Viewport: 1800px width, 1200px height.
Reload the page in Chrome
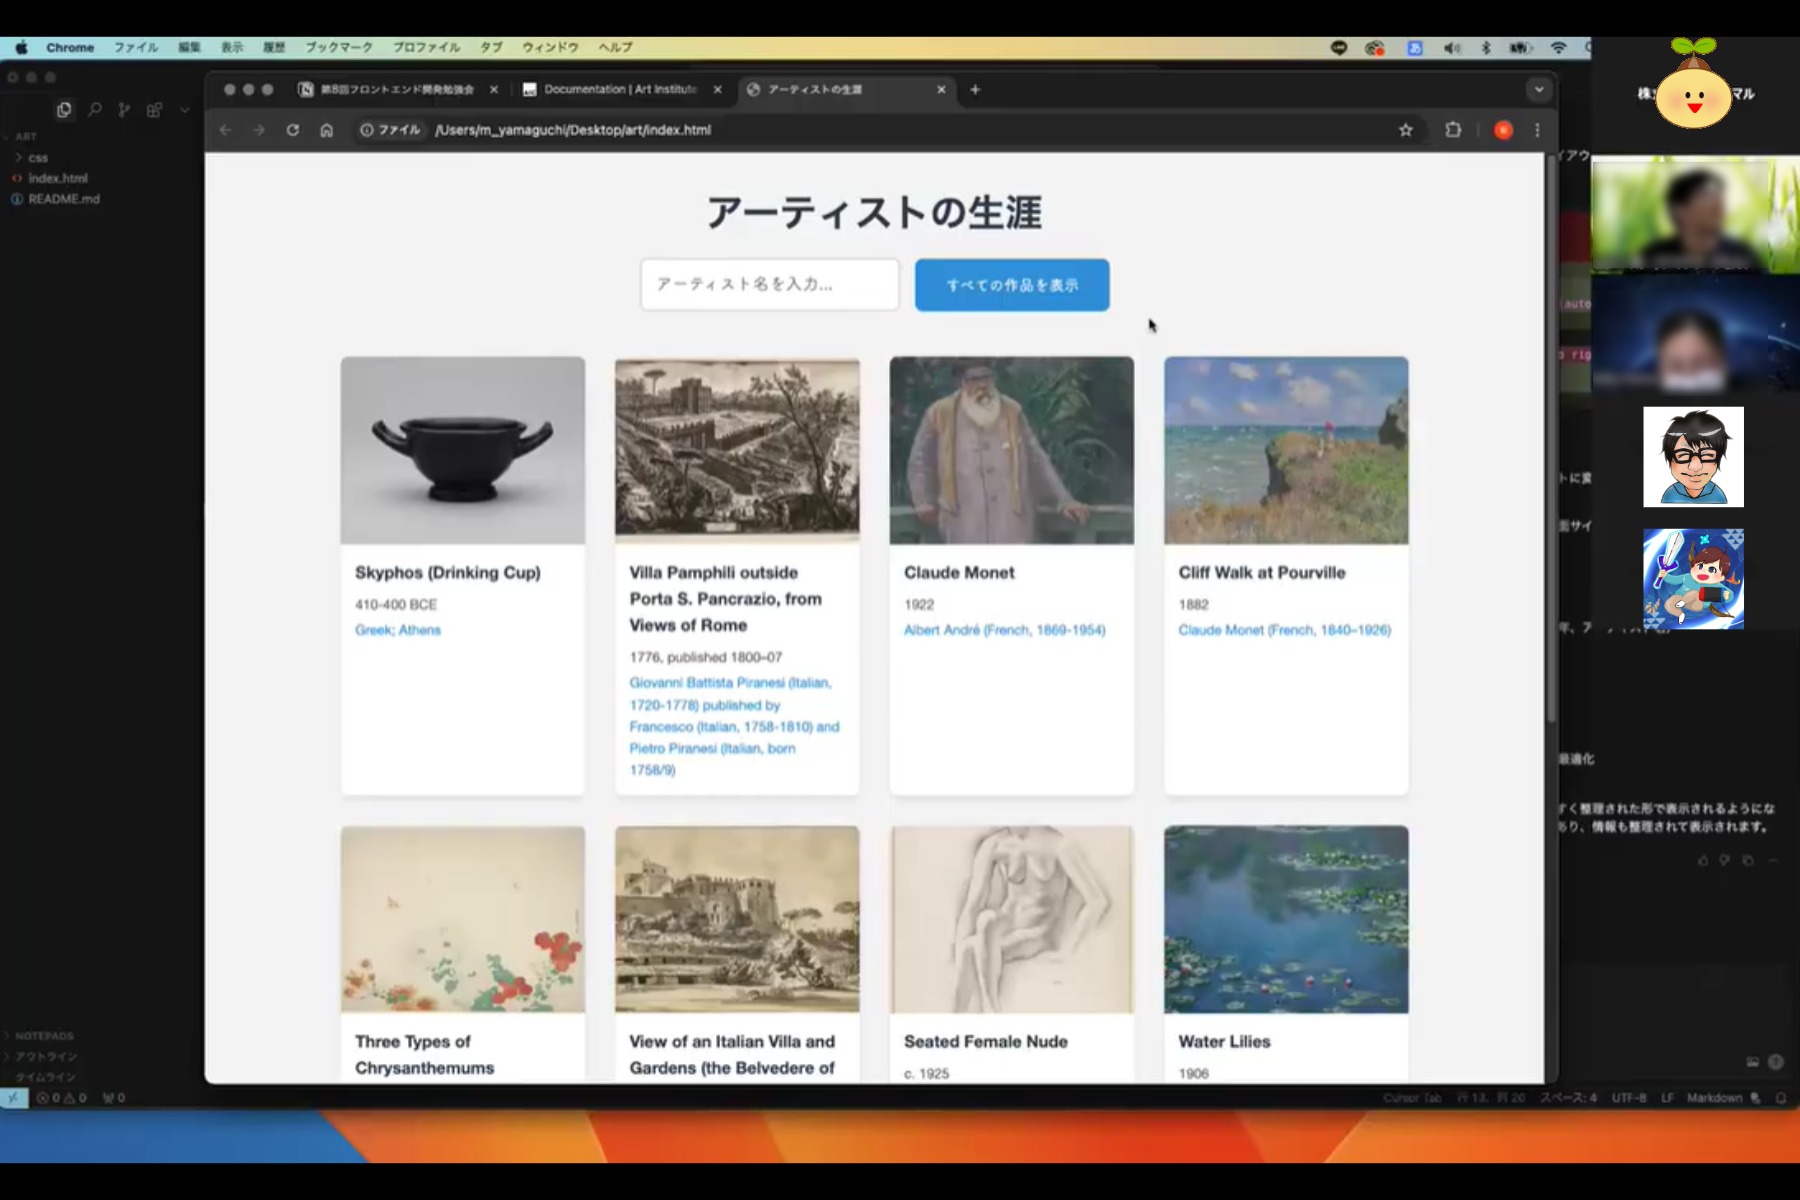(292, 130)
